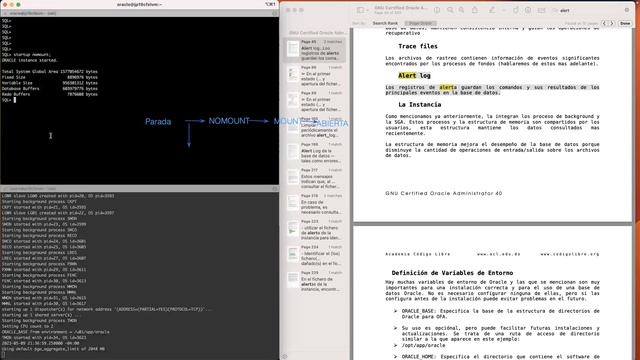
Task: Click the Done button in search bar
Action: point(625,23)
